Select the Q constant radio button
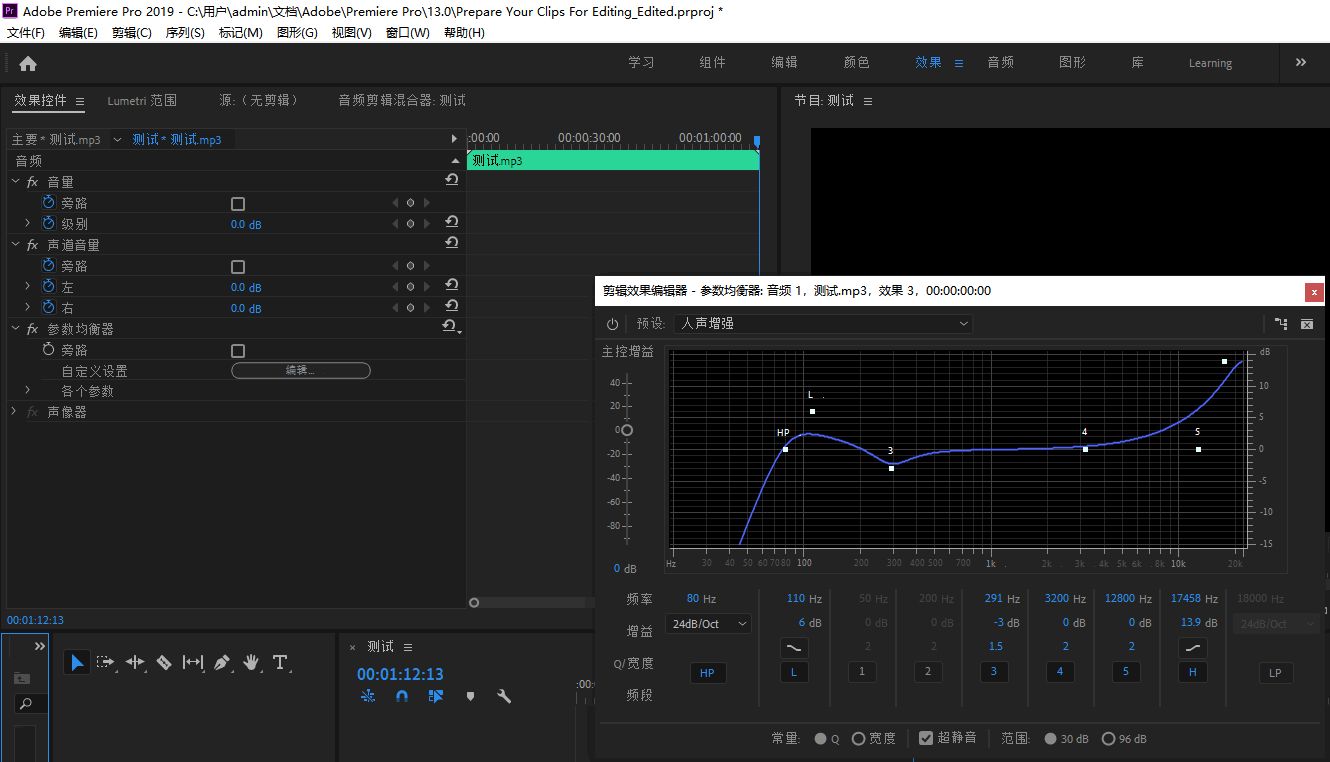The height and width of the screenshot is (762, 1330). (x=820, y=739)
